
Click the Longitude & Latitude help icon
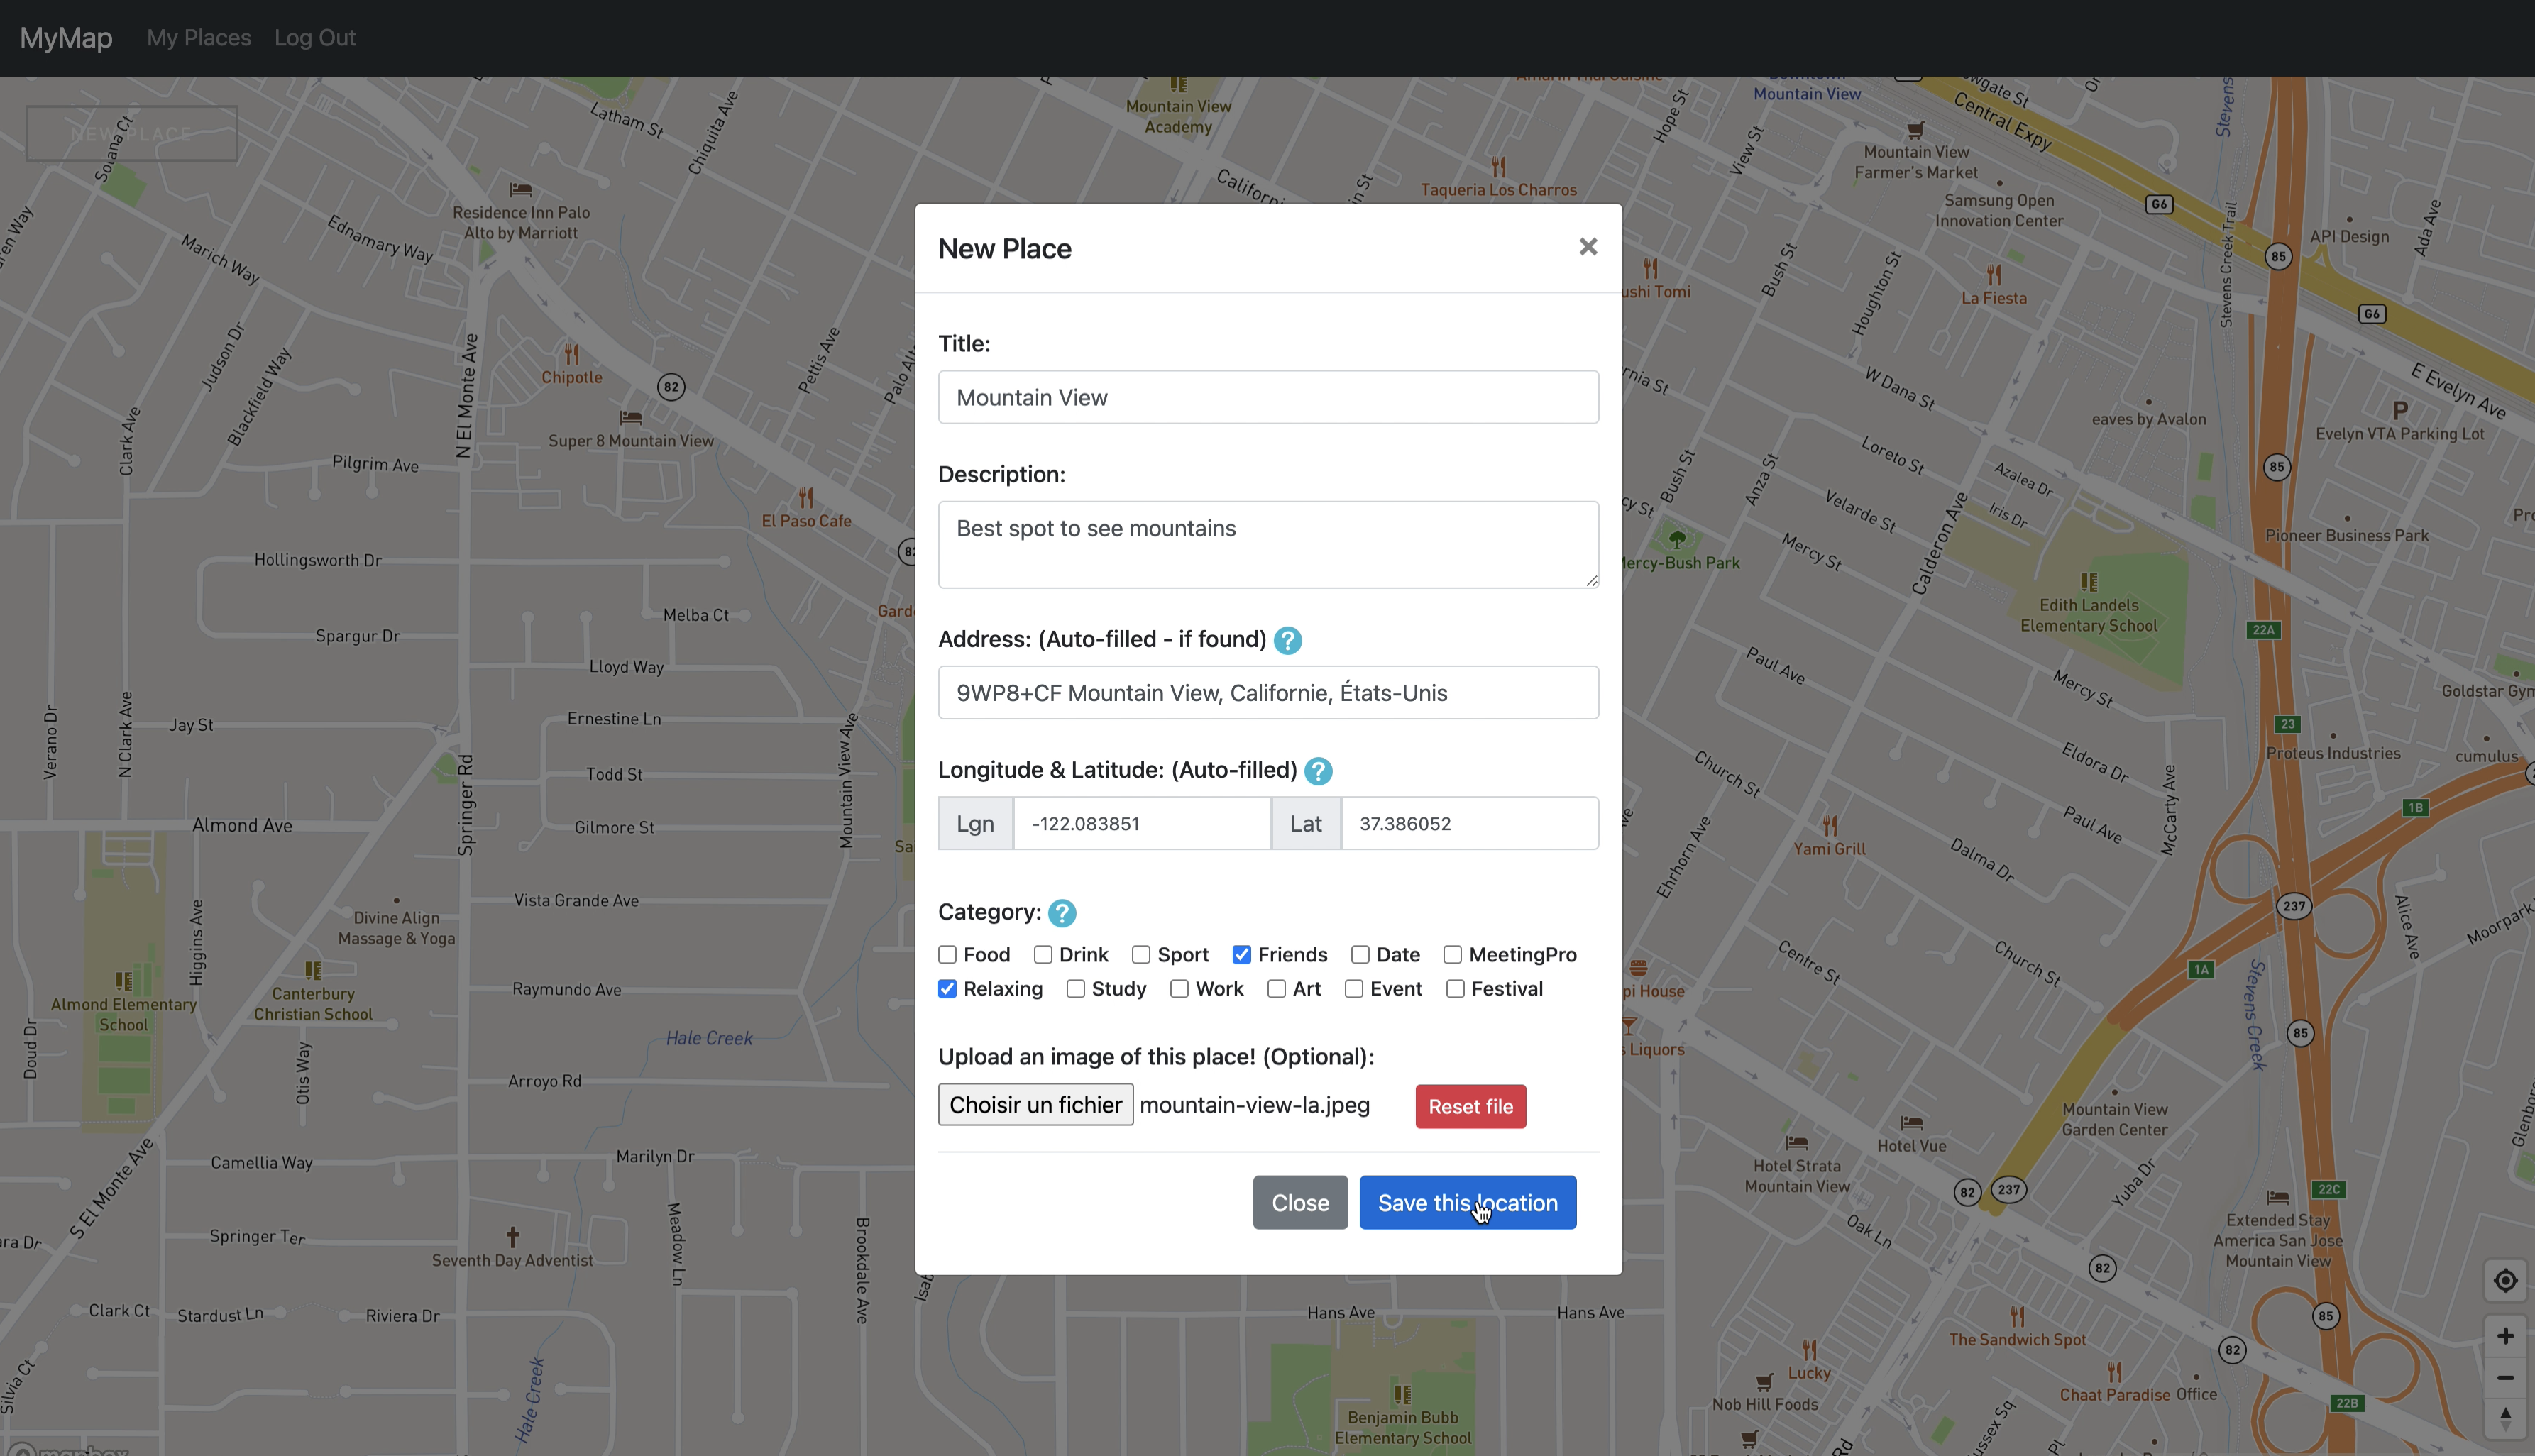pyautogui.click(x=1318, y=771)
